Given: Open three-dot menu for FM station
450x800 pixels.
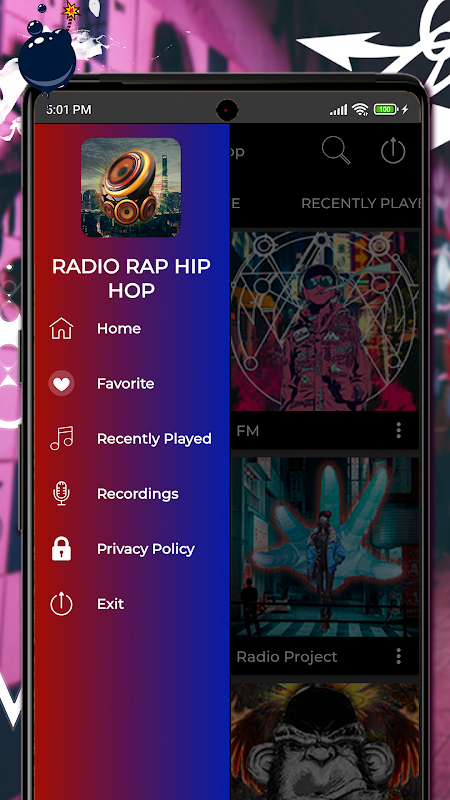Looking at the screenshot, I should click(398, 431).
